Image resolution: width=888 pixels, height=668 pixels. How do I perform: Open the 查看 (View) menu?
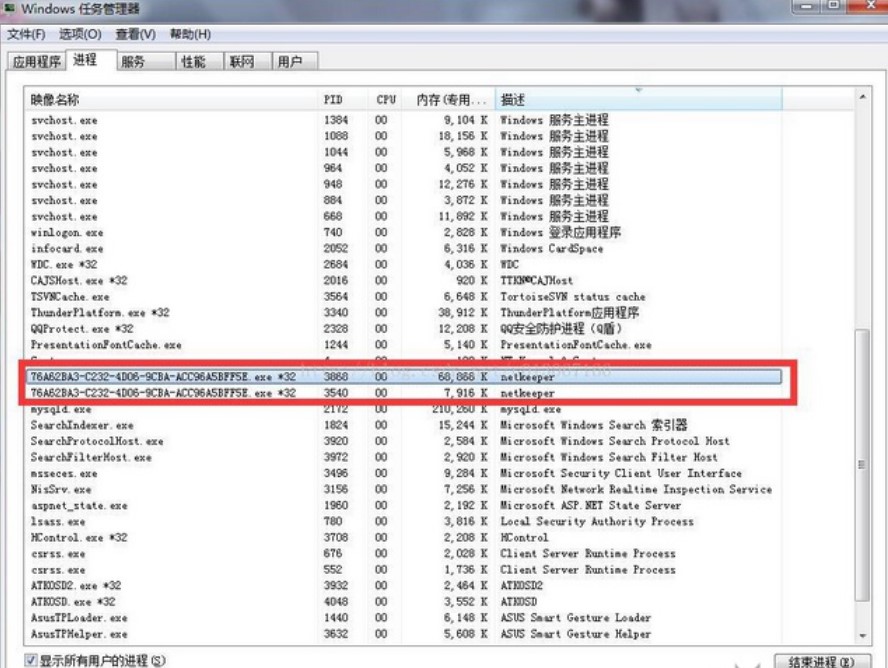coord(137,32)
